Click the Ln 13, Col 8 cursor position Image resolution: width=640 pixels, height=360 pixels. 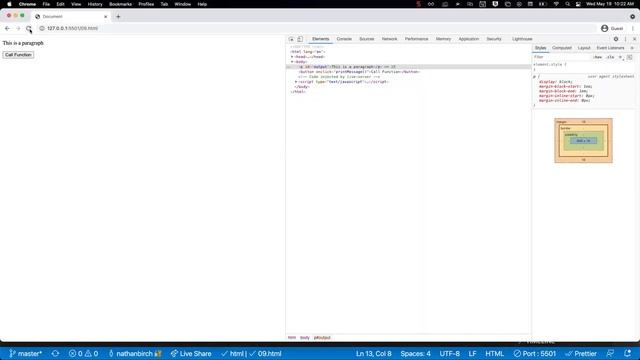point(373,354)
